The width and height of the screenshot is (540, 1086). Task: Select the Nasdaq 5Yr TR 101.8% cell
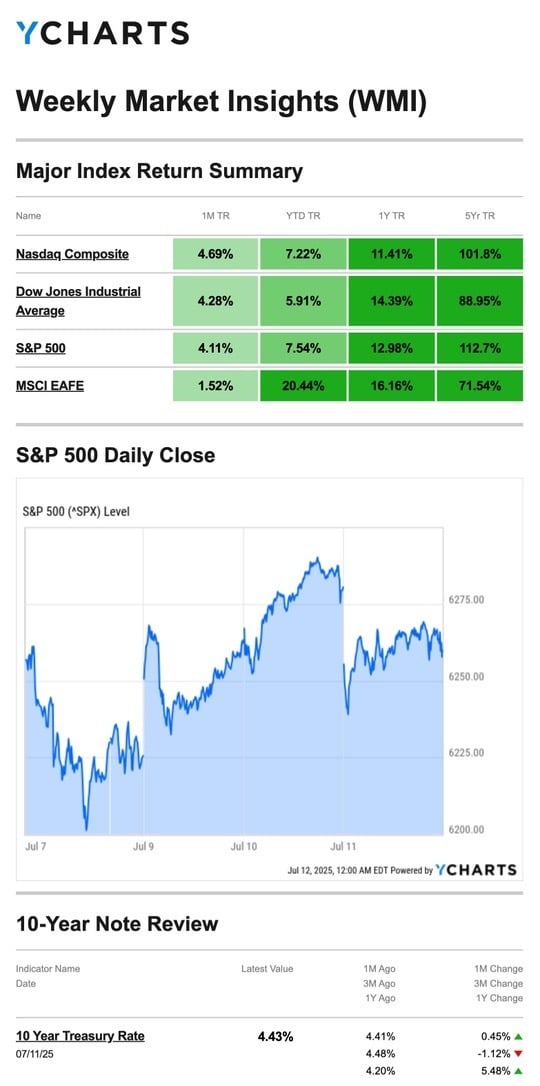480,254
